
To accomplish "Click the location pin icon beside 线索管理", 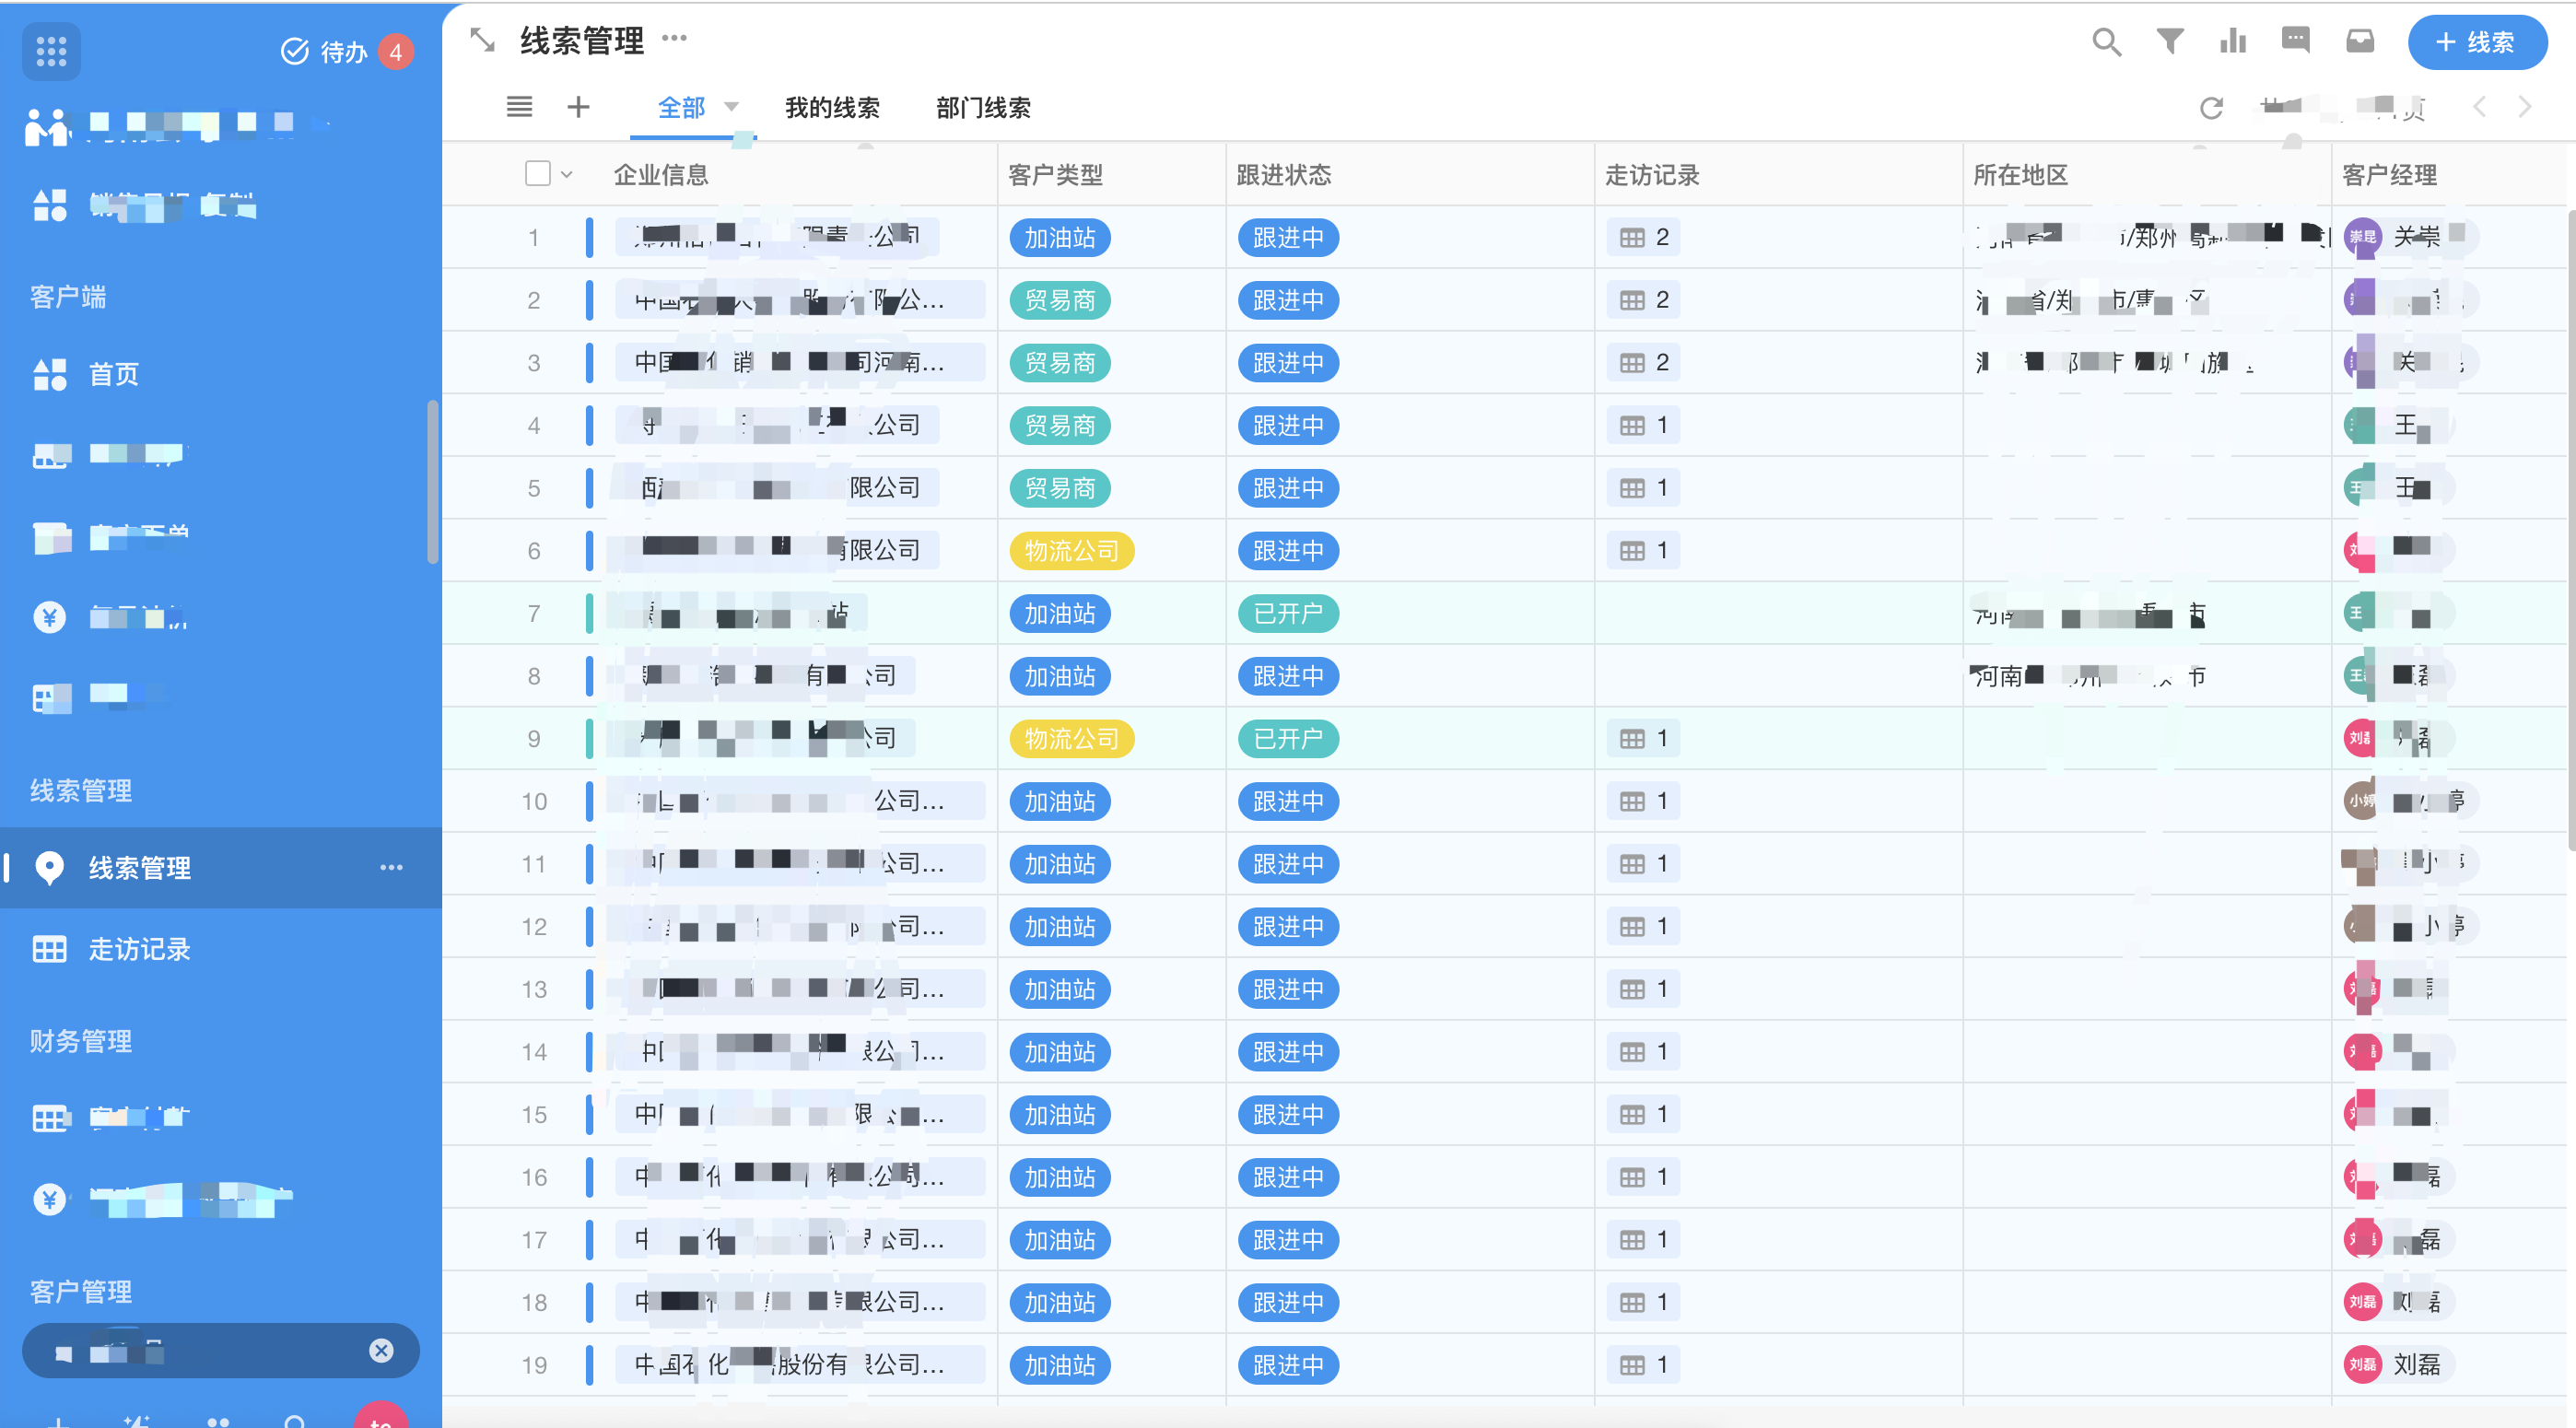I will (x=49, y=868).
